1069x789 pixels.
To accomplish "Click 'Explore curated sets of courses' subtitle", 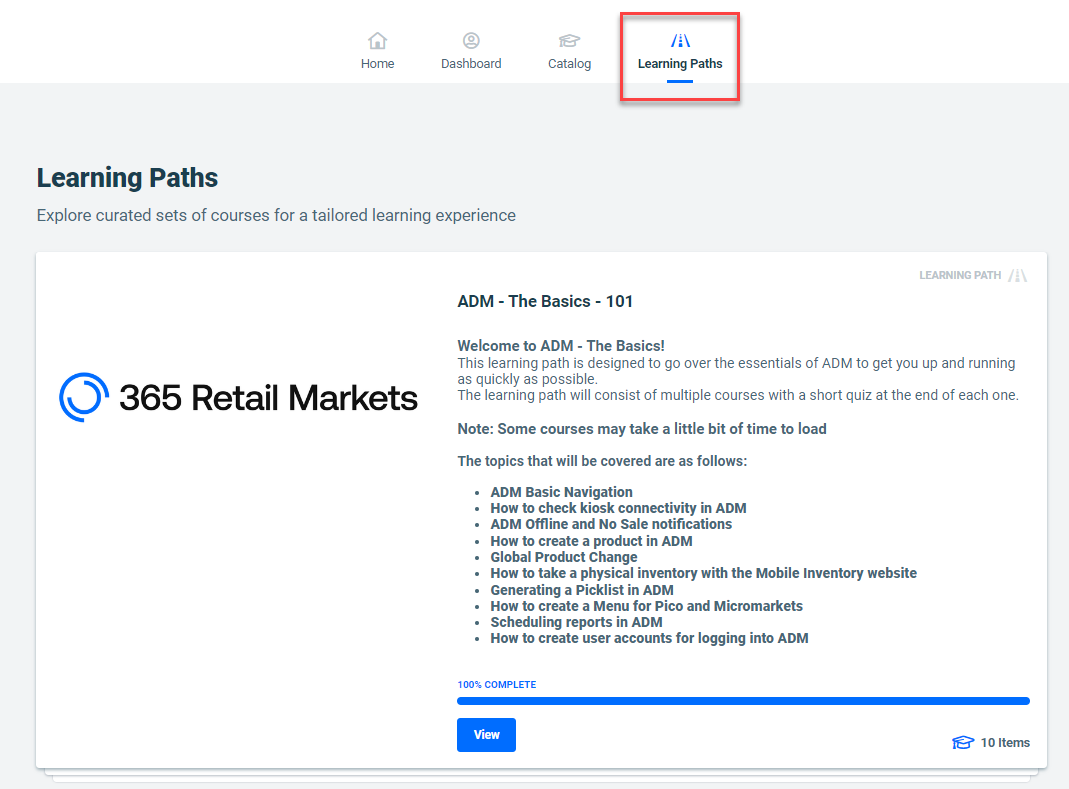I will pos(276,215).
